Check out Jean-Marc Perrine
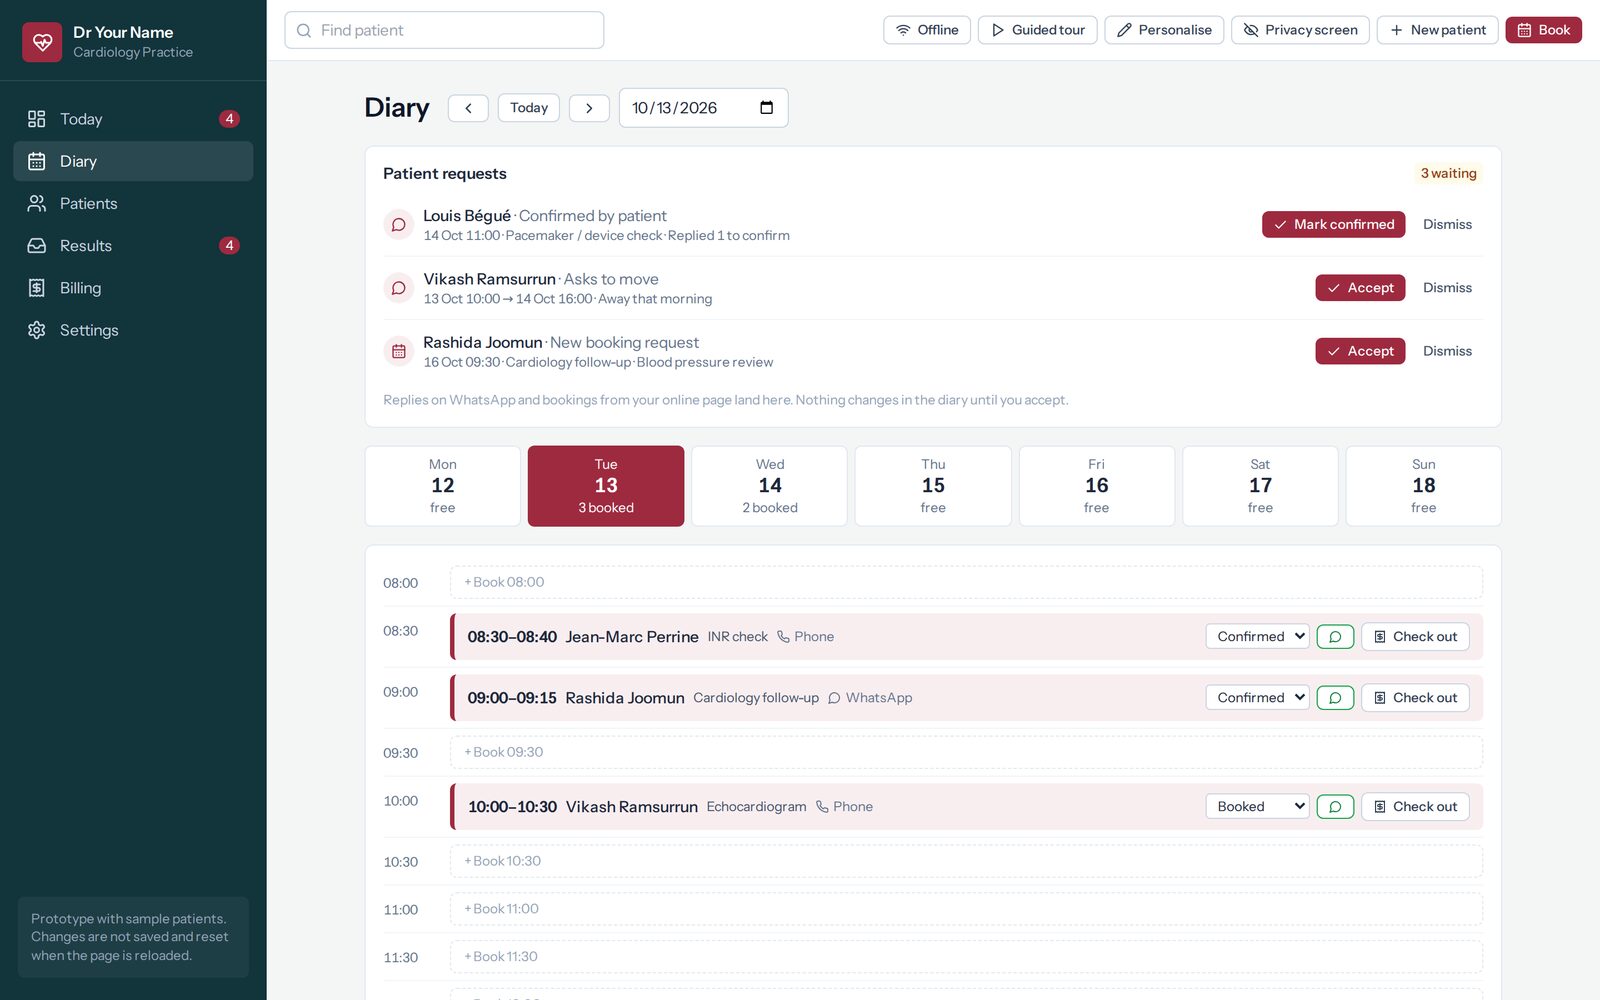This screenshot has width=1600, height=1000. [1415, 637]
